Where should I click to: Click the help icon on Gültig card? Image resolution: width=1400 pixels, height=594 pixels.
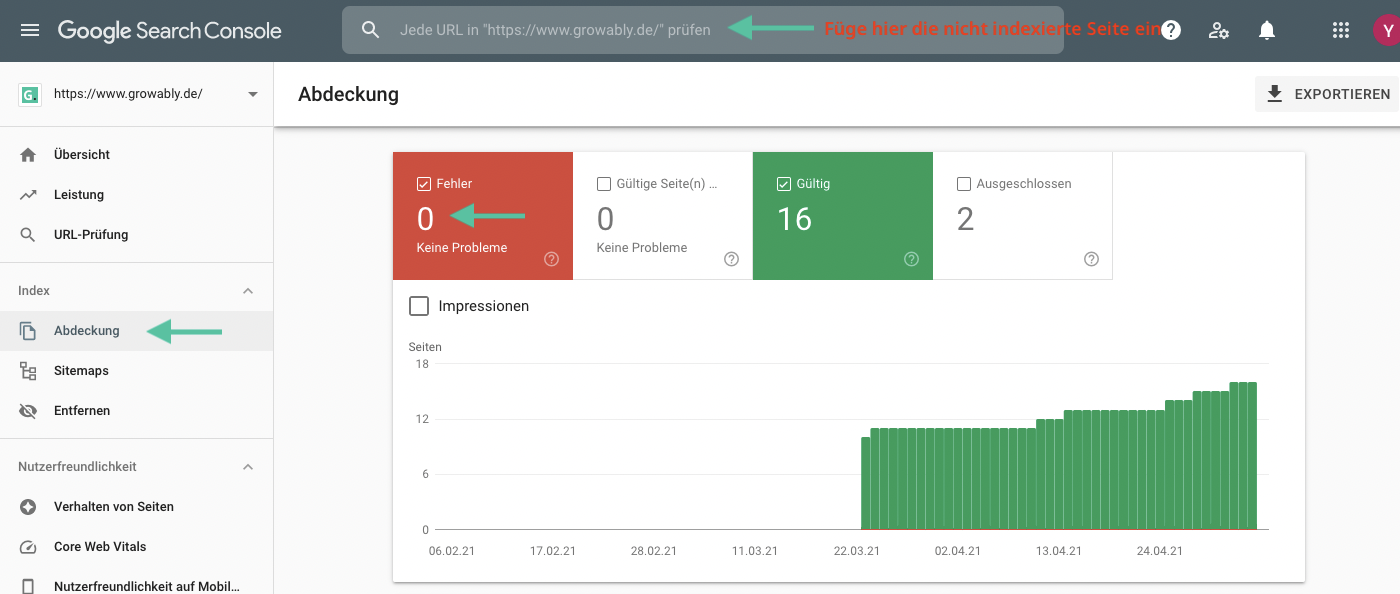pyautogui.click(x=911, y=259)
